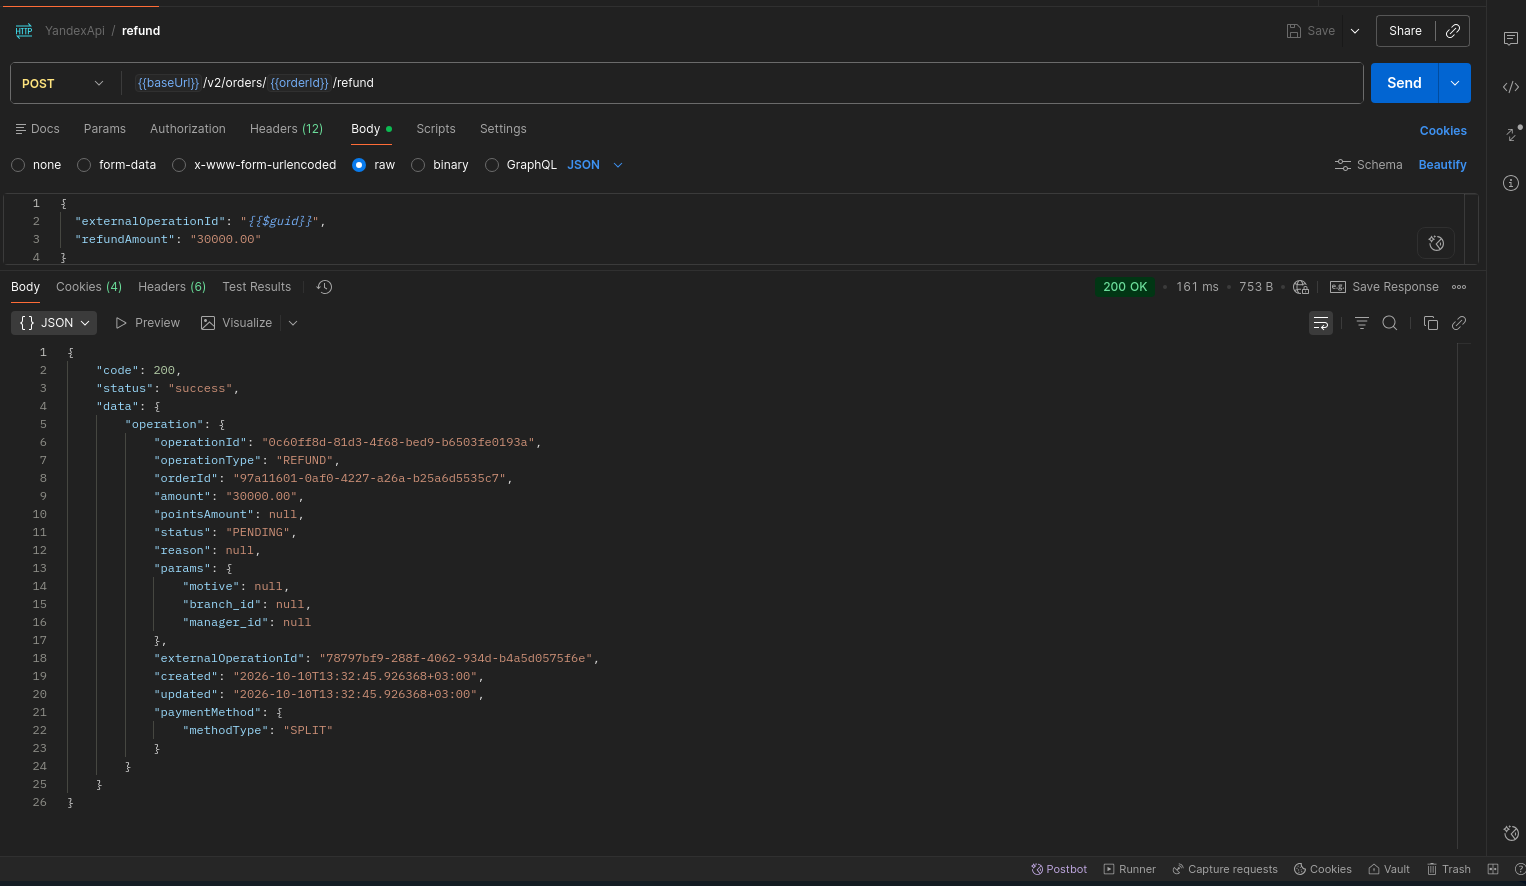1526x886 pixels.
Task: Expand the dropdown chevron next to Visualize
Action: click(293, 323)
